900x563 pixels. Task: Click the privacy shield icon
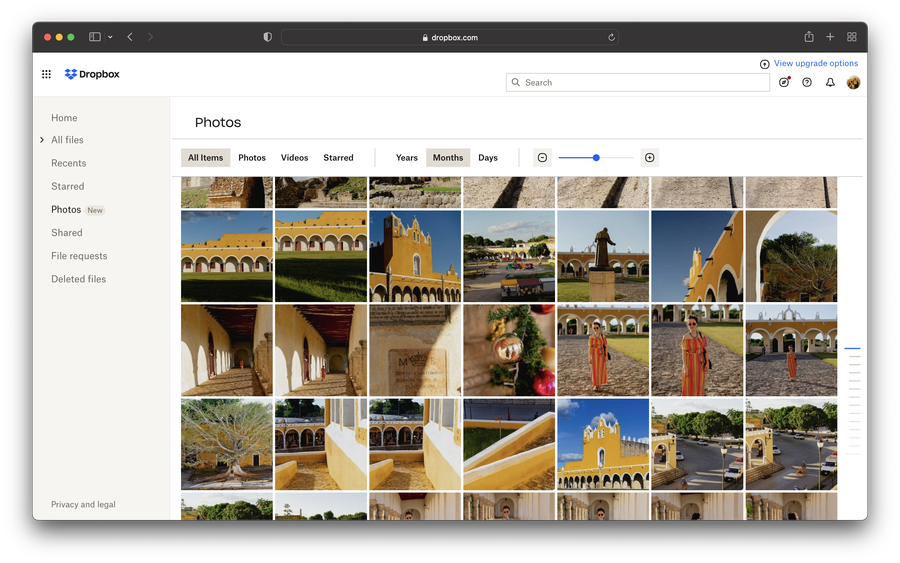click(x=267, y=37)
